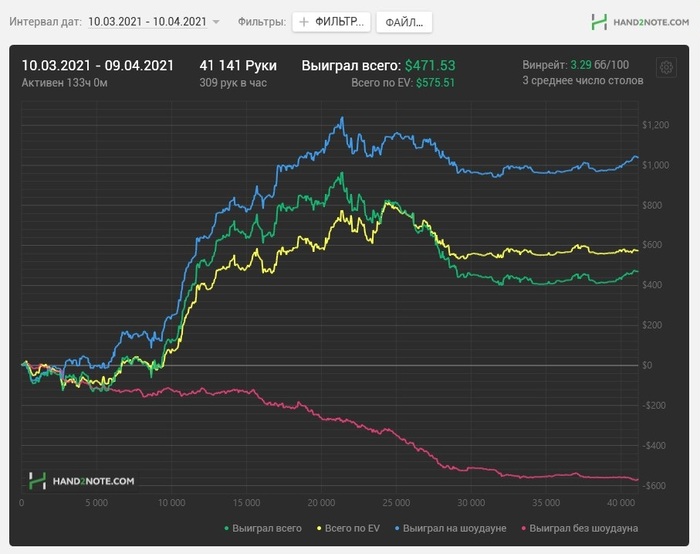
Task: Click the $1,200 axis label
Action: 655,125
